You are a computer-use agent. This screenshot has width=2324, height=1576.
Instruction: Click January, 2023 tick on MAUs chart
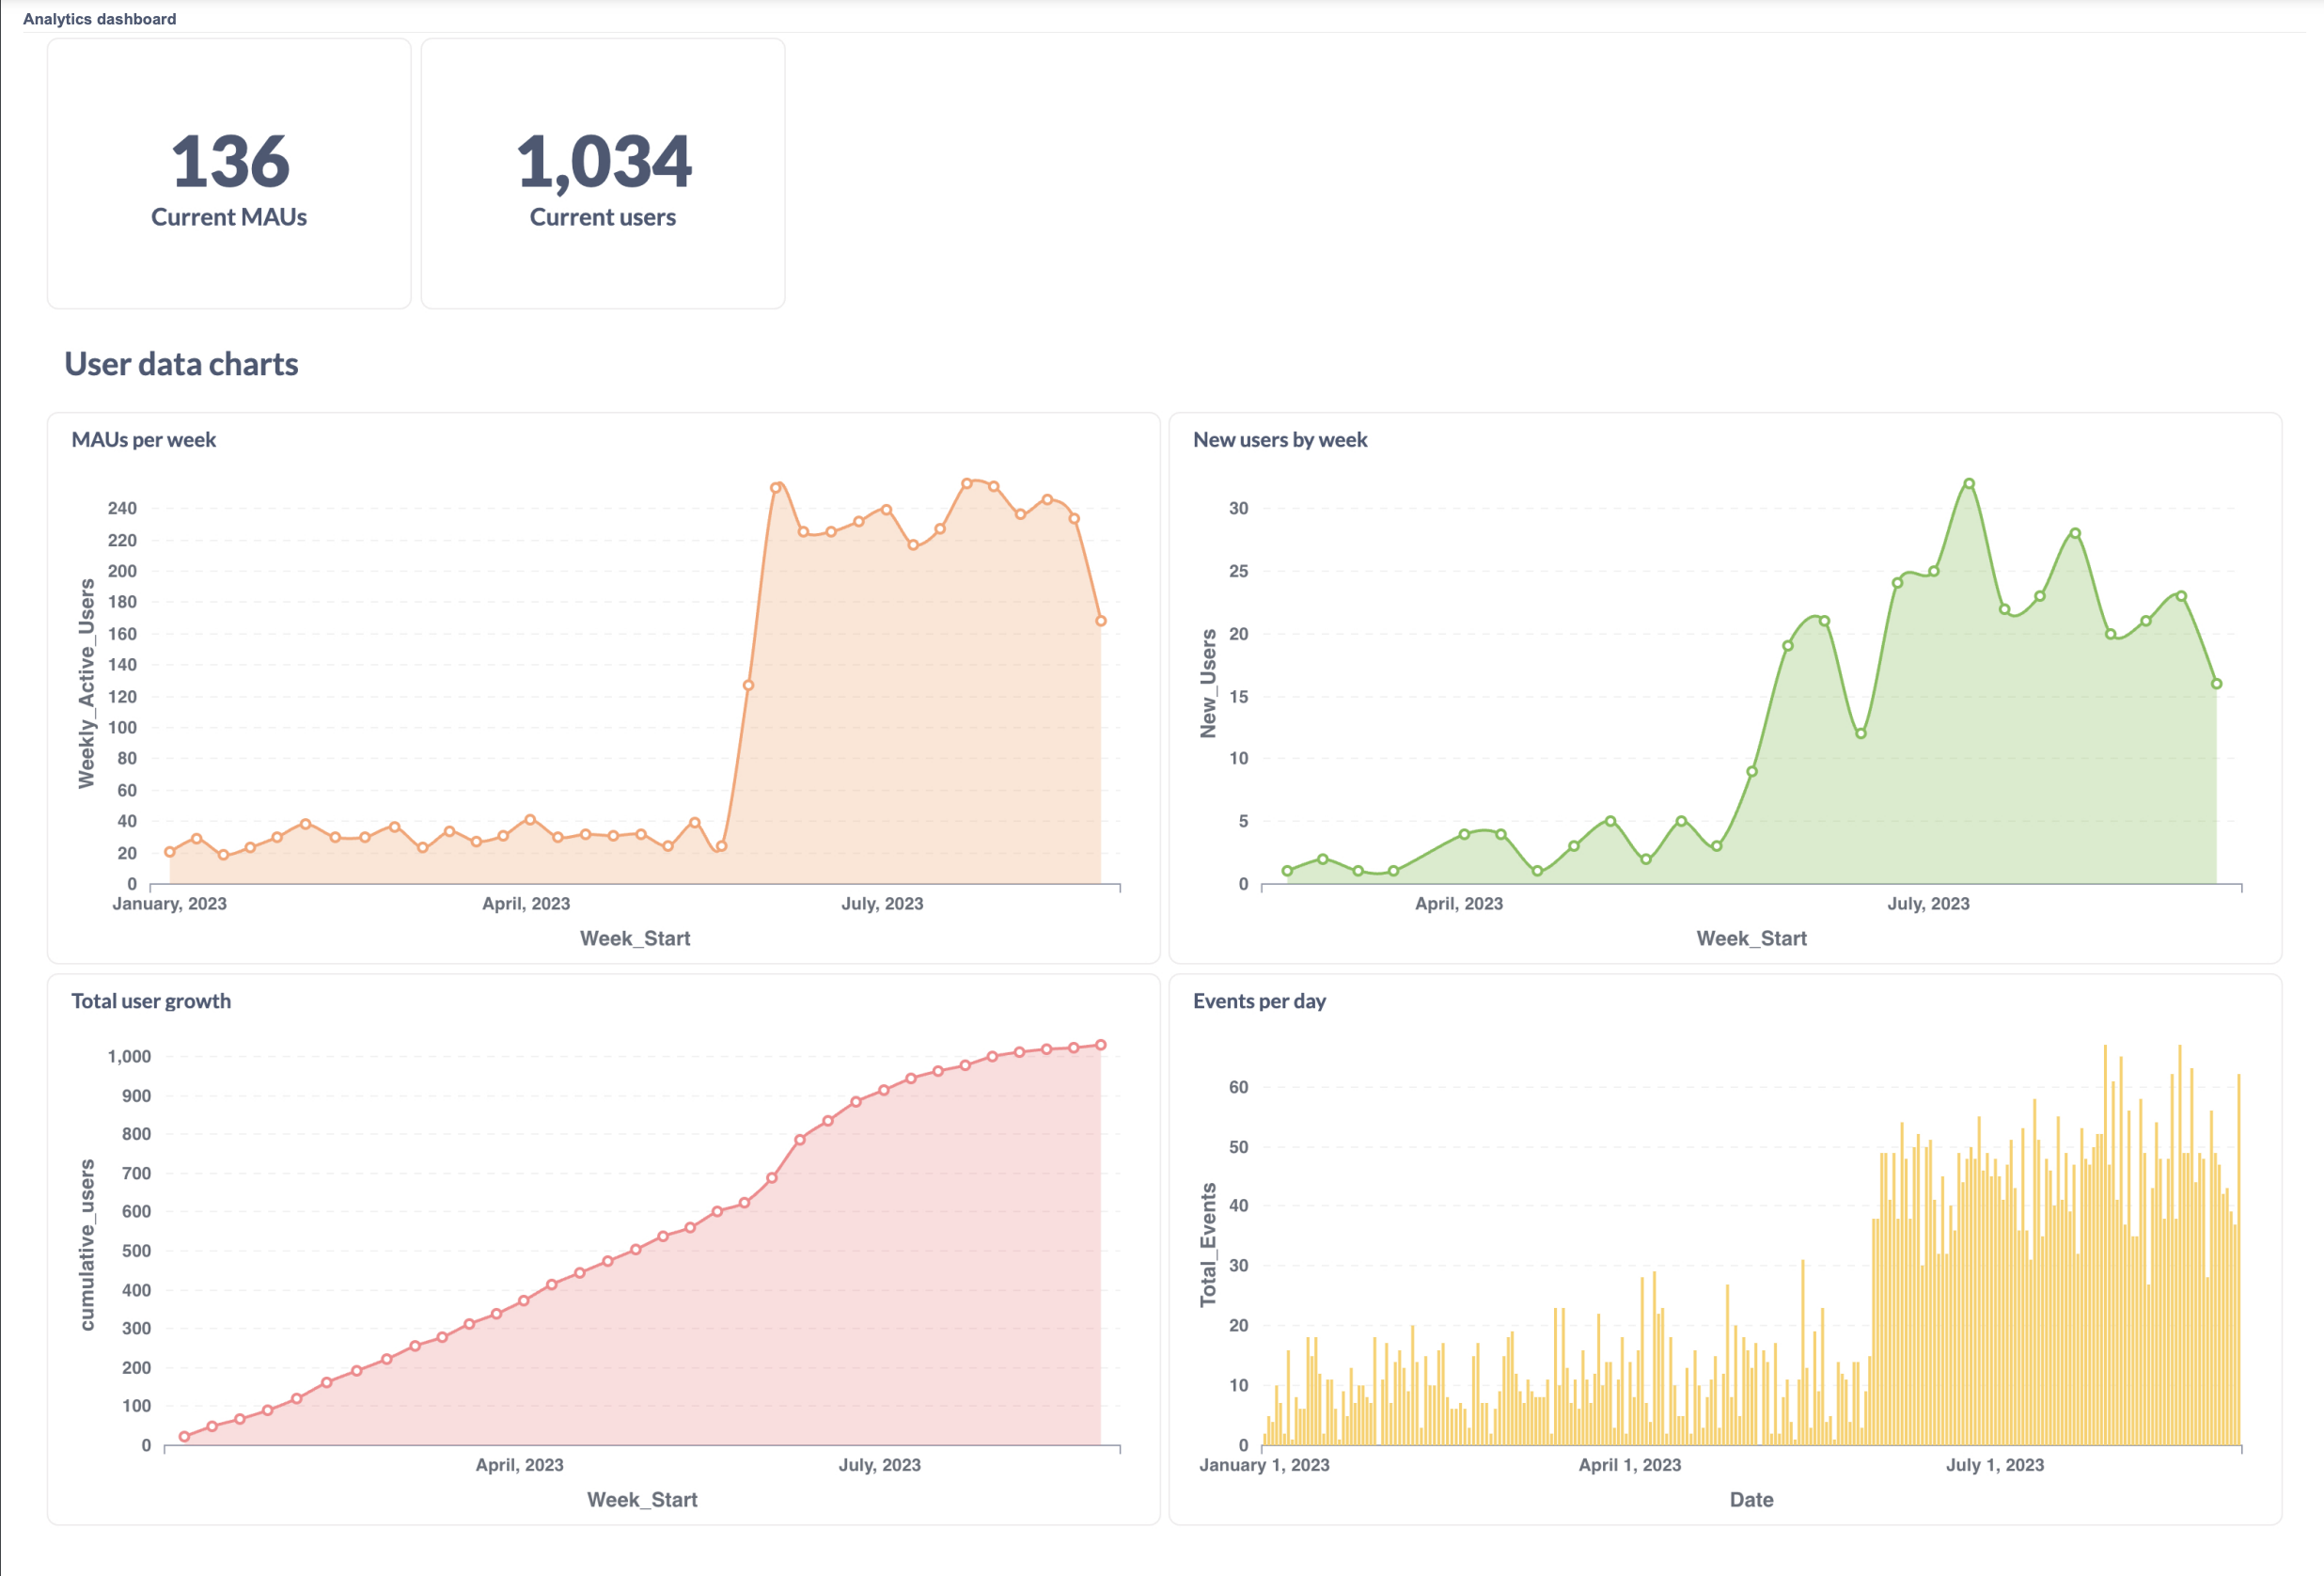169,904
